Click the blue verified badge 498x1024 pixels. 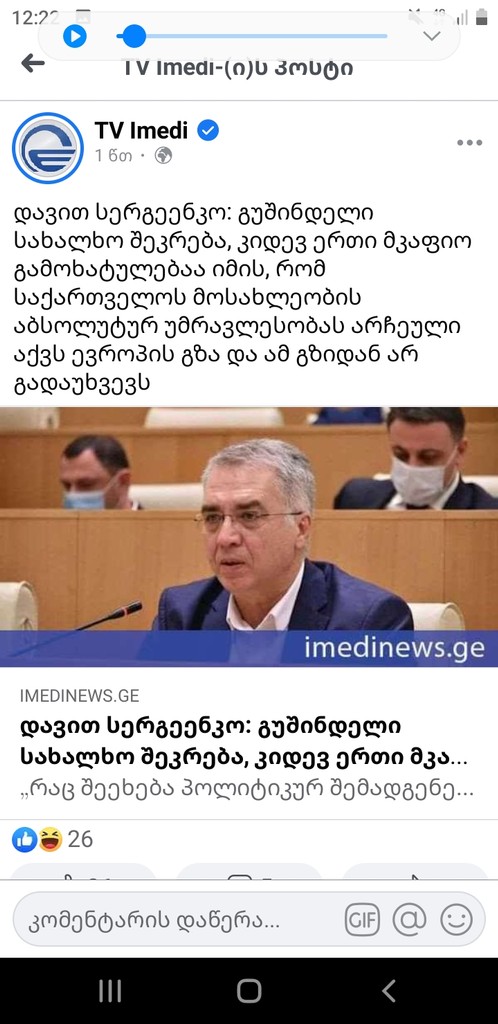pyautogui.click(x=208, y=131)
